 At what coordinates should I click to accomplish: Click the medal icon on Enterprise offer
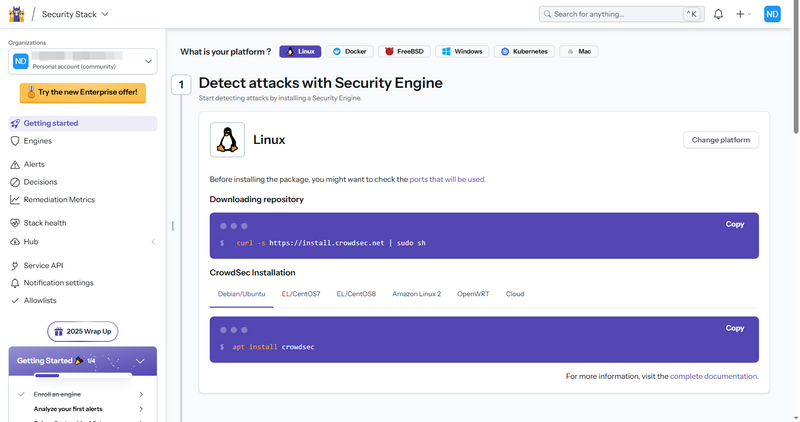click(31, 93)
